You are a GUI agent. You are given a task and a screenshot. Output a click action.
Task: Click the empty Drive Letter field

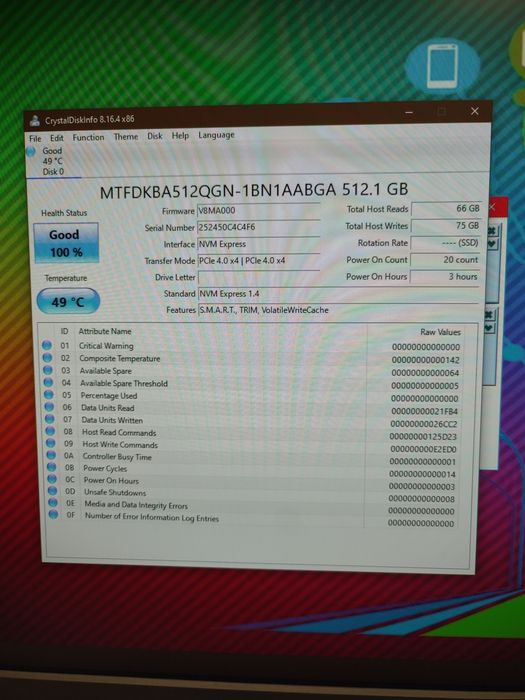(x=258, y=277)
